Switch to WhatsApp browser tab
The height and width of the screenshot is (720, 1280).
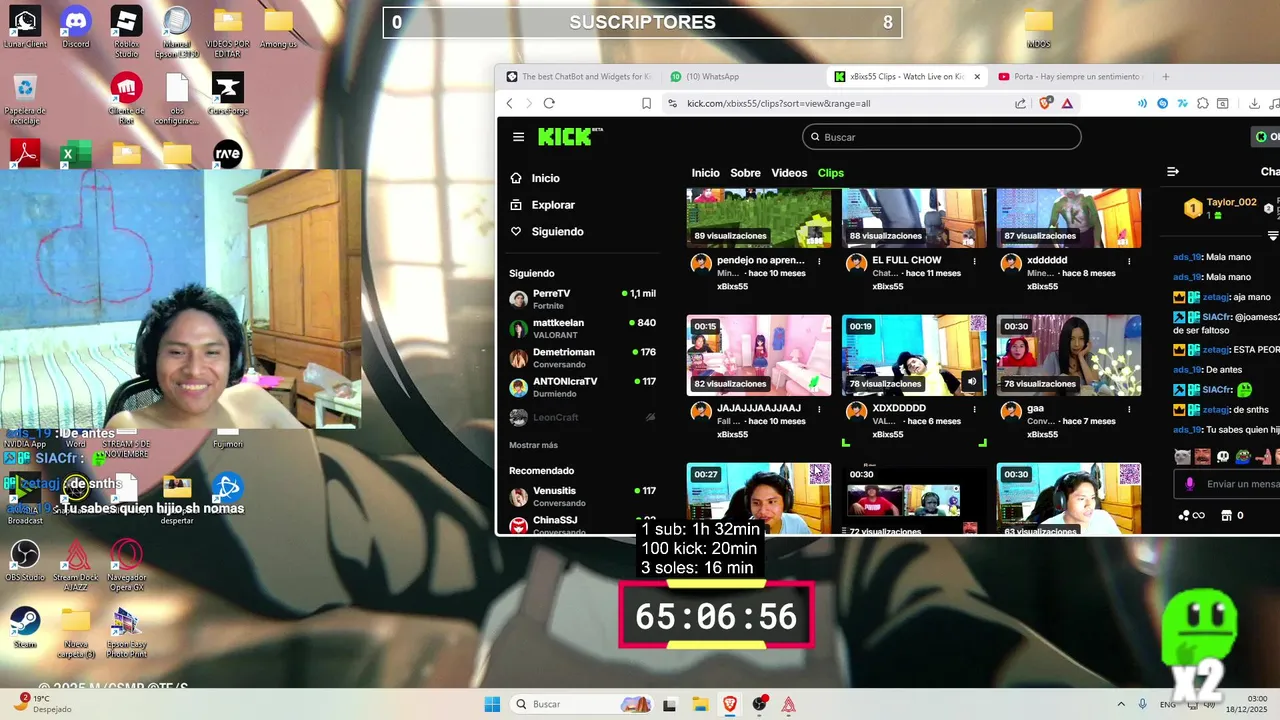[x=743, y=76]
